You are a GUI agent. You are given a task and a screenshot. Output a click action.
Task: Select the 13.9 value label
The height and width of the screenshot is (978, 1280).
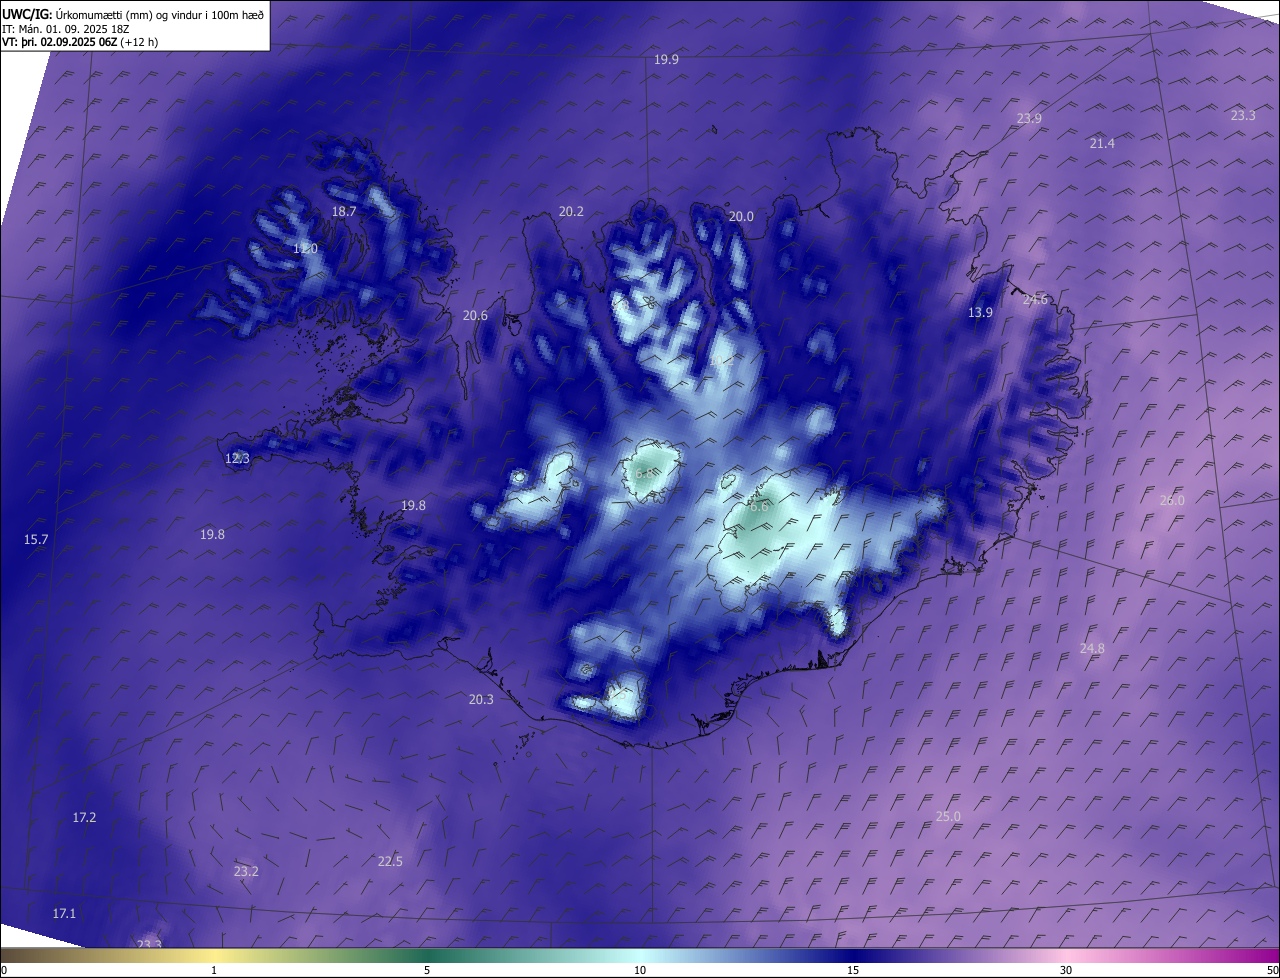tap(980, 313)
